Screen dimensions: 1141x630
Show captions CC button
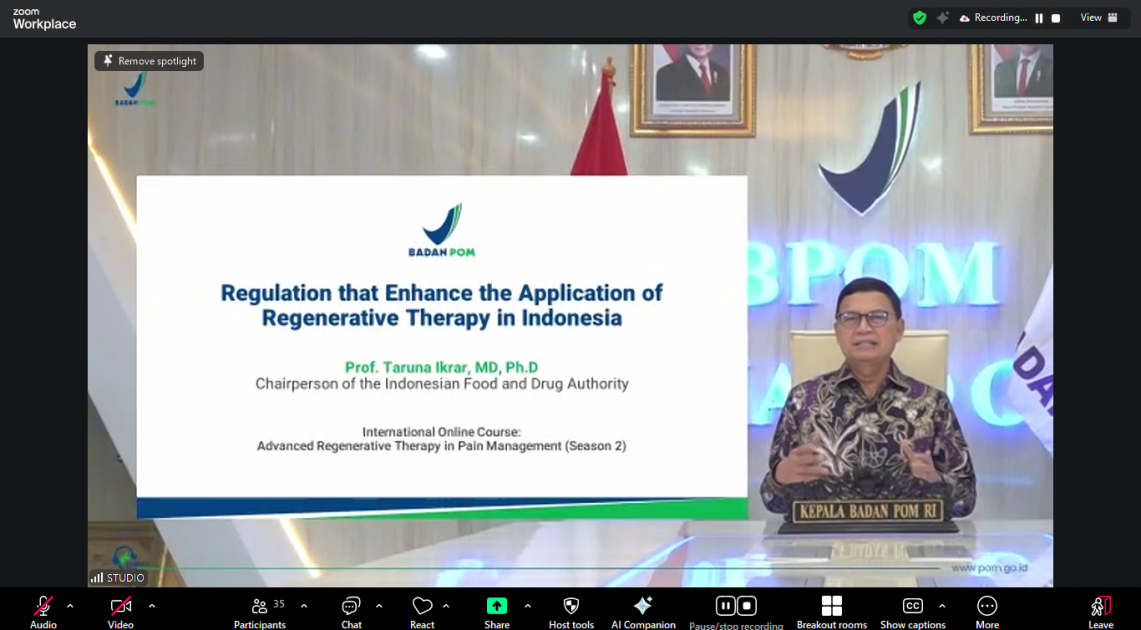913,611
